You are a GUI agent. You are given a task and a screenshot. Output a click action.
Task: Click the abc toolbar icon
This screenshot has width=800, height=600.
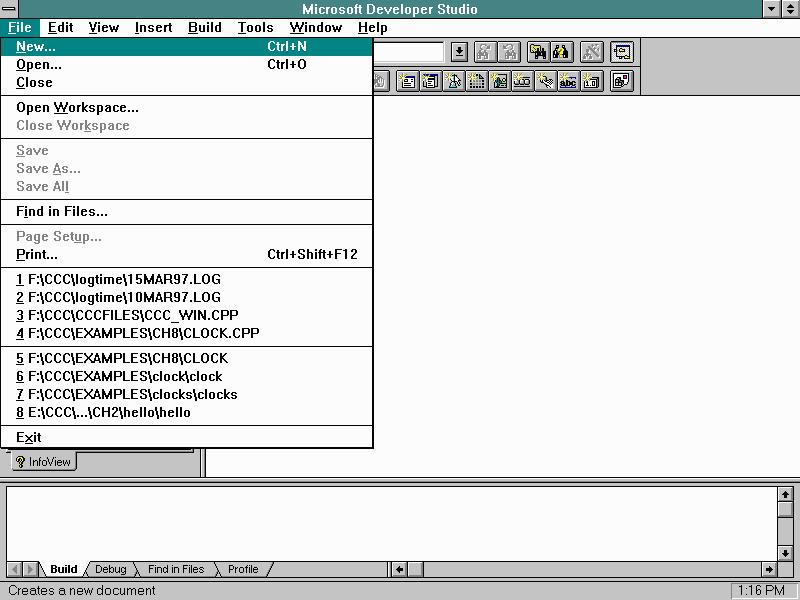coord(567,81)
